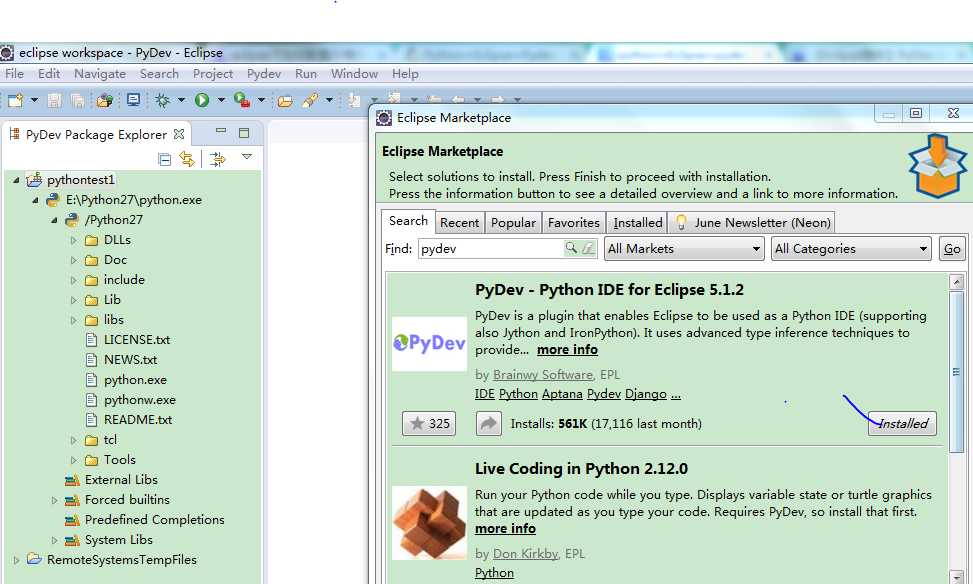
Task: Click the Open Console monitor icon
Action: tap(133, 100)
